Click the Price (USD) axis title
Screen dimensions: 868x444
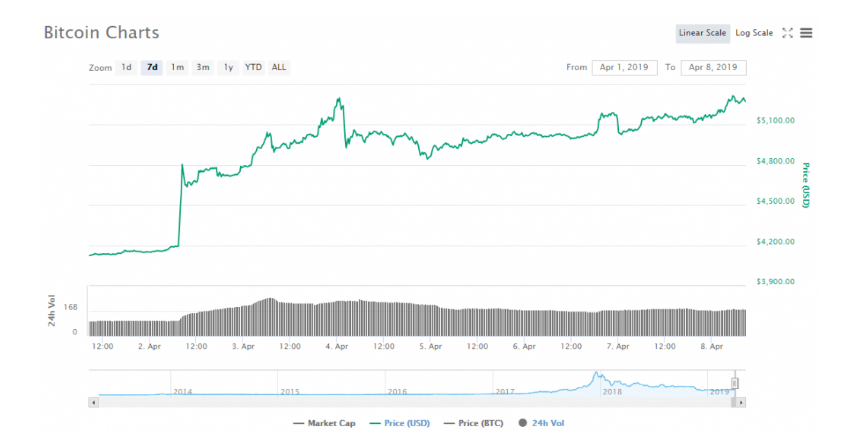[x=805, y=185]
